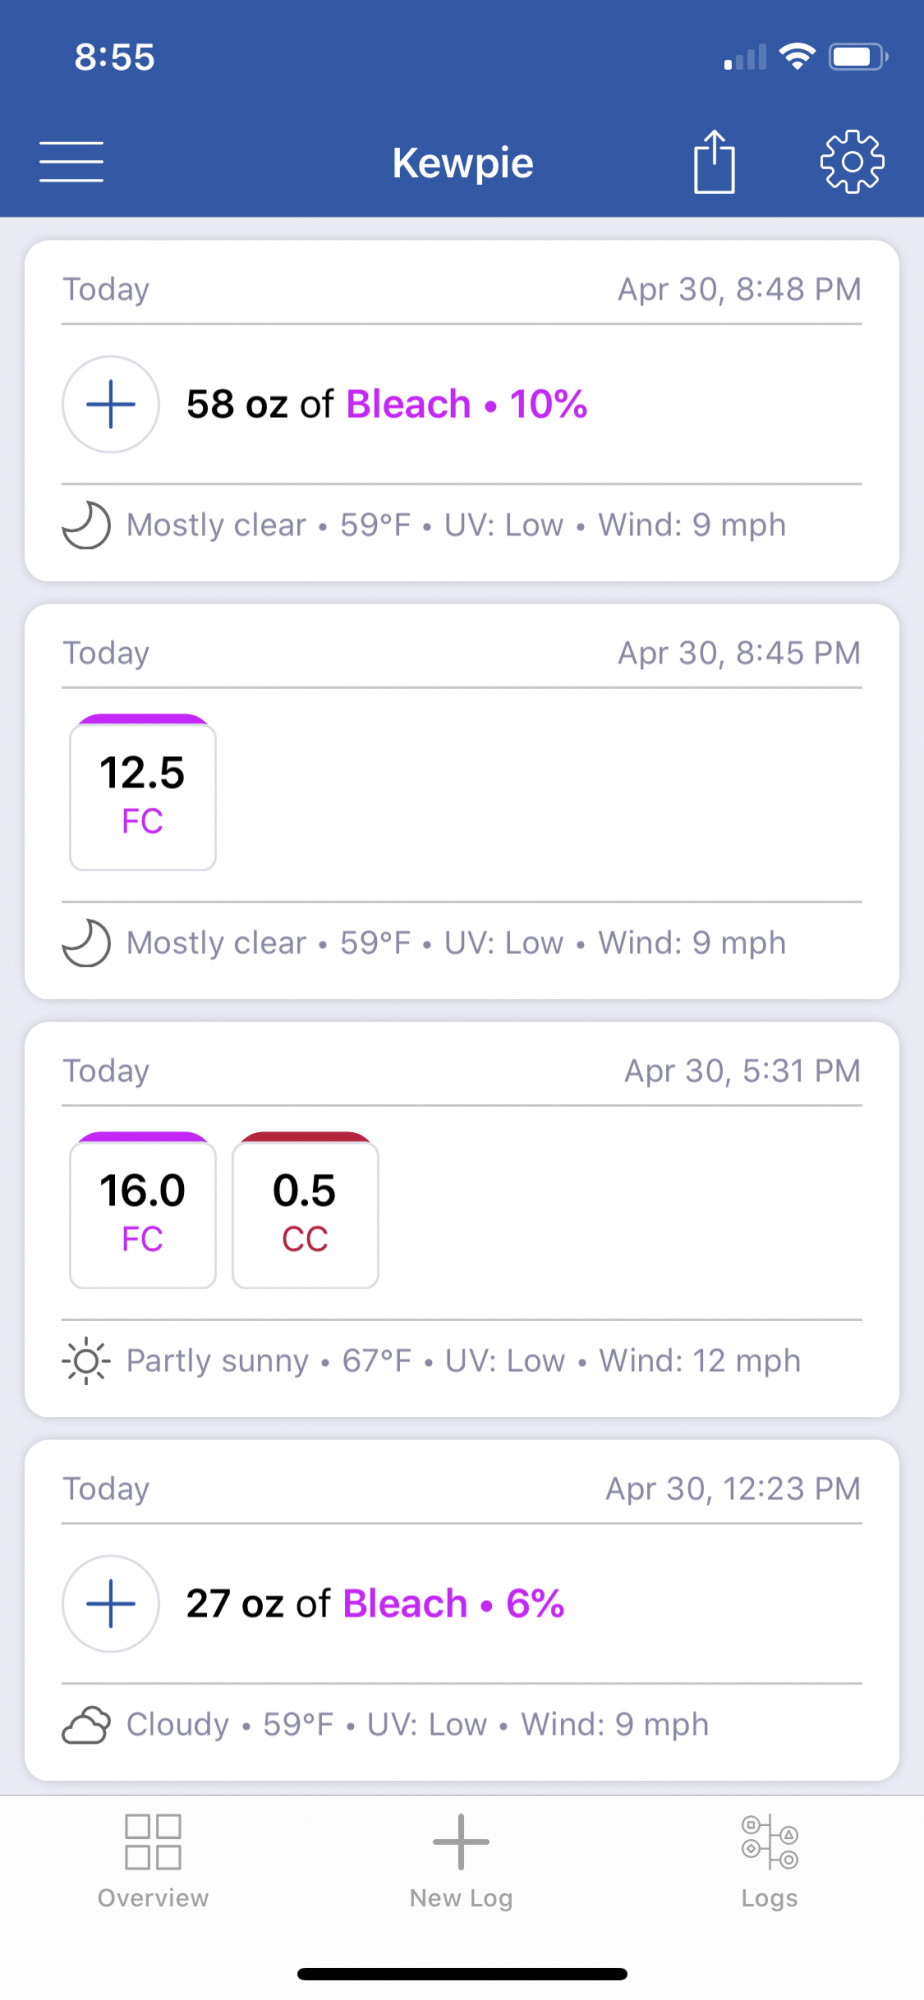
Task: Tap moon icon in 8:45 PM log
Action: click(x=86, y=943)
